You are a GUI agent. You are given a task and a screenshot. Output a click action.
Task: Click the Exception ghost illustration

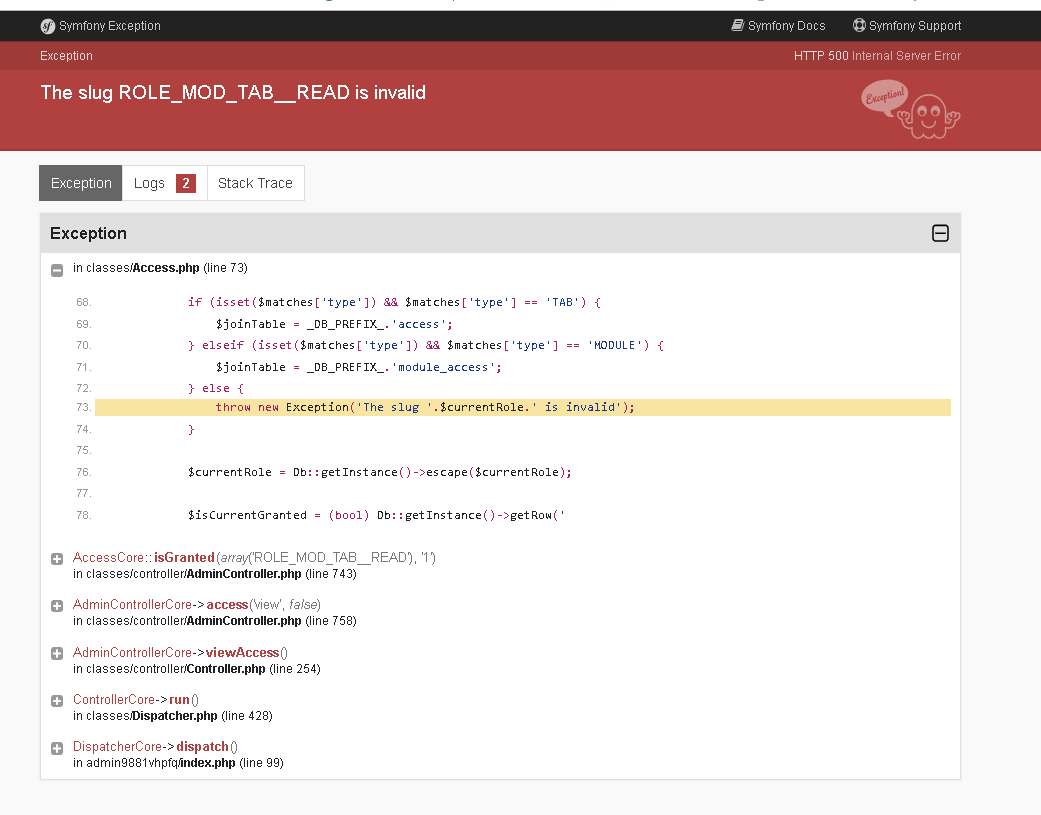click(911, 110)
